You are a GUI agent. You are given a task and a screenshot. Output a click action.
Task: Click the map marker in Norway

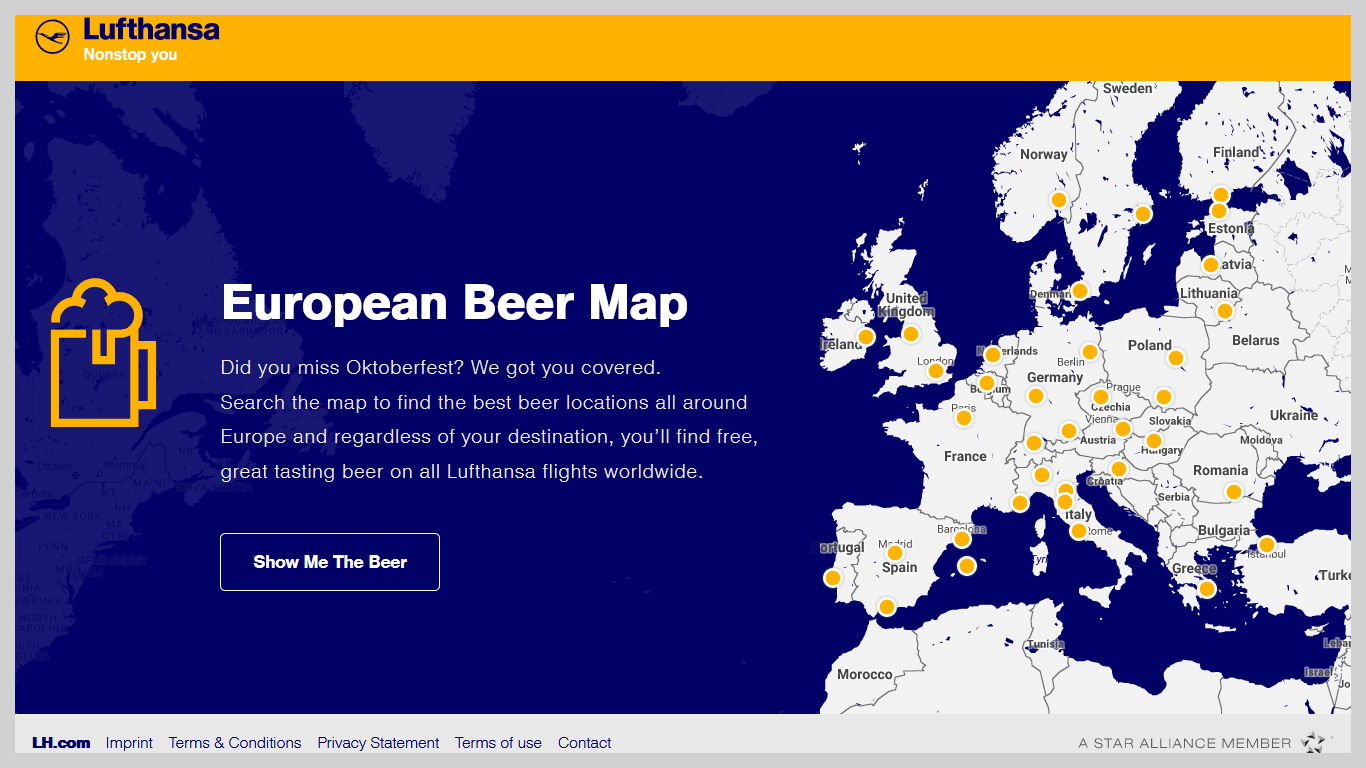[x=1058, y=200]
